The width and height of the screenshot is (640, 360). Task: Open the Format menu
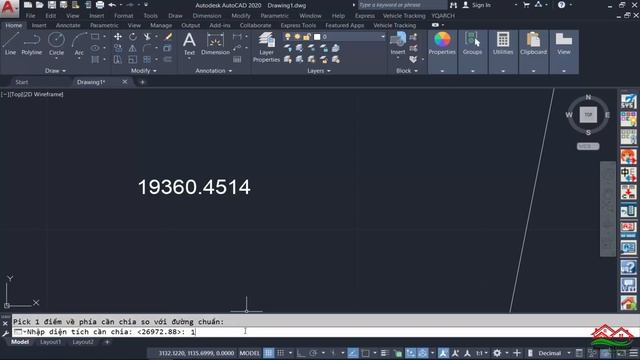coord(123,16)
